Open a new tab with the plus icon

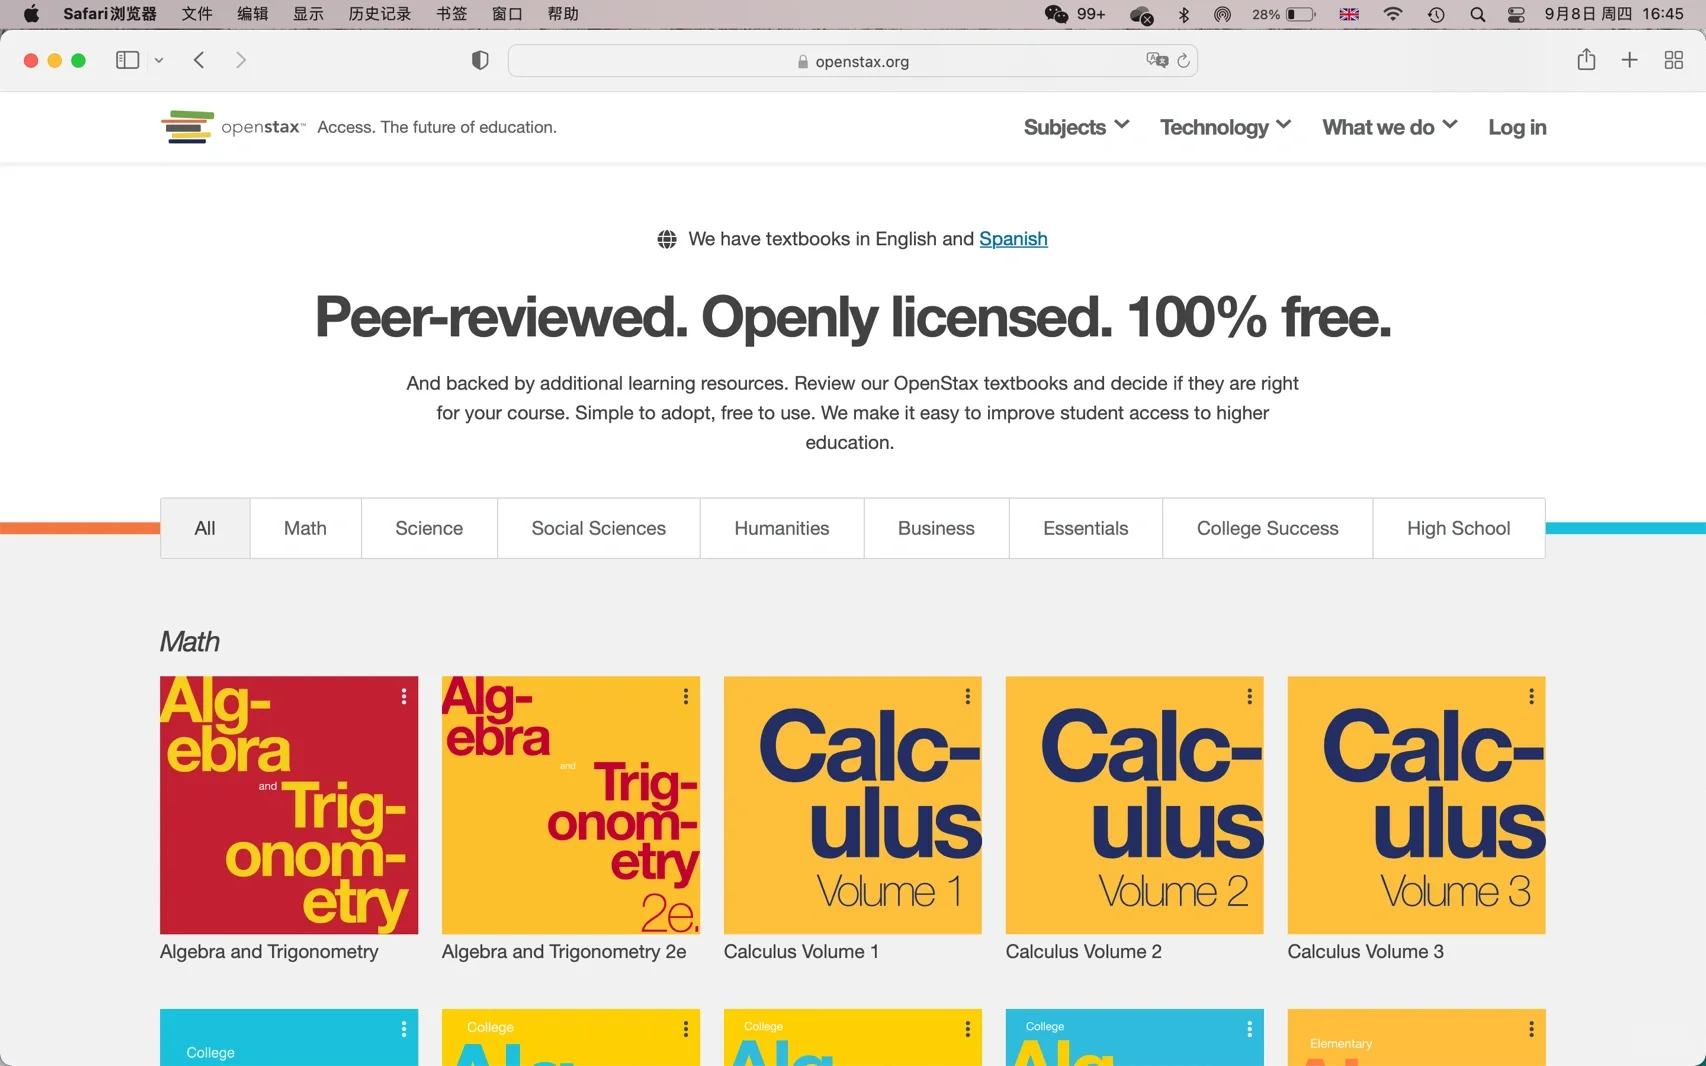(1629, 60)
